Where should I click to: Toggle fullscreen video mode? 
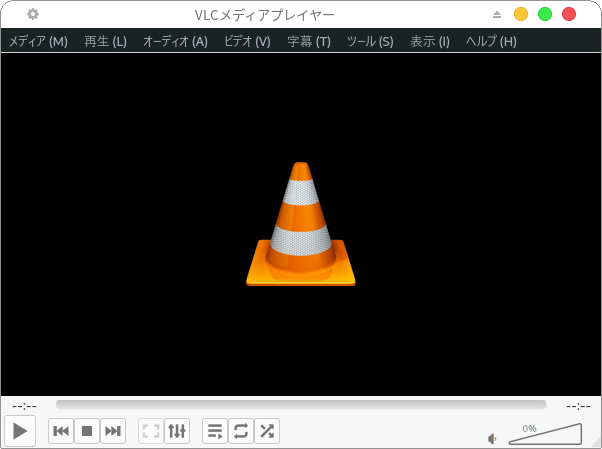(x=151, y=431)
